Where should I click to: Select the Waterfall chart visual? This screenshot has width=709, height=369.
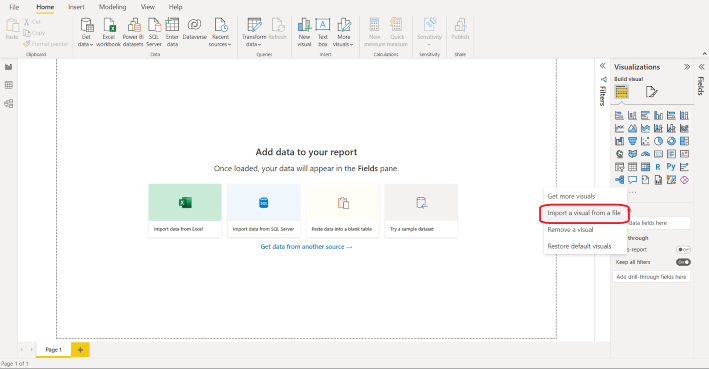tap(619, 141)
